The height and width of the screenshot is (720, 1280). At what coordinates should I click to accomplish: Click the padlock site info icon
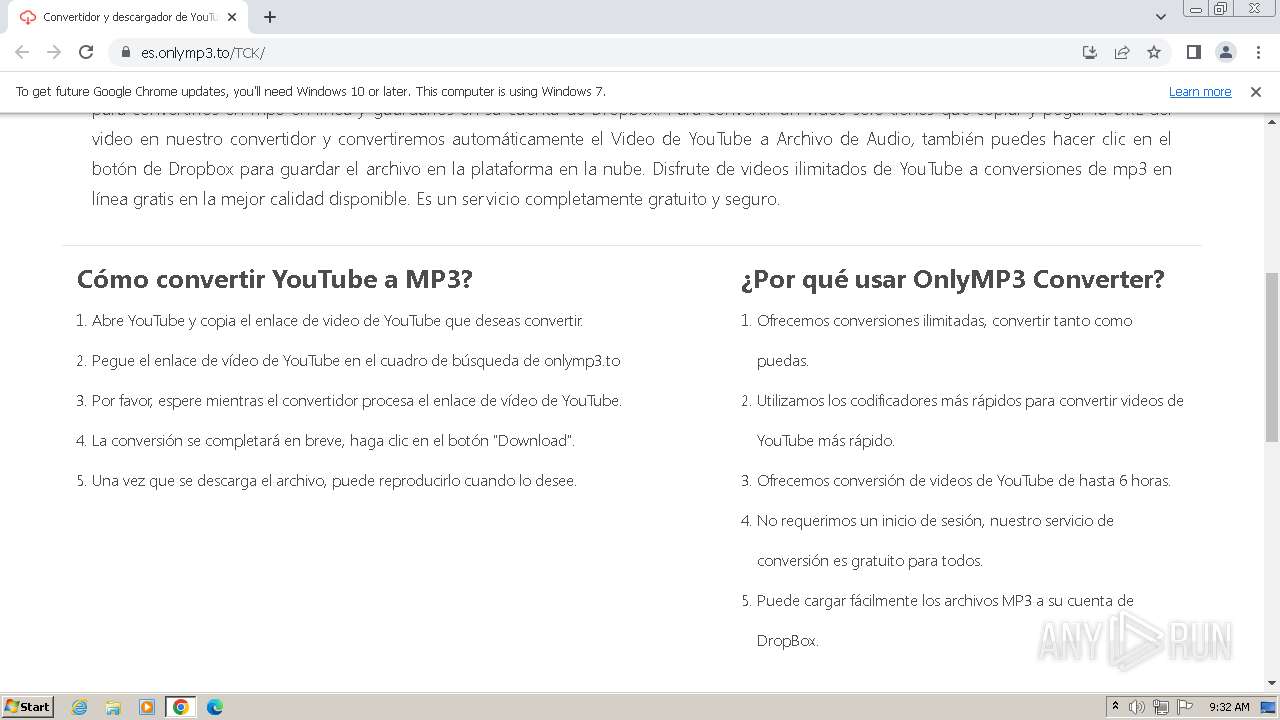(x=126, y=52)
